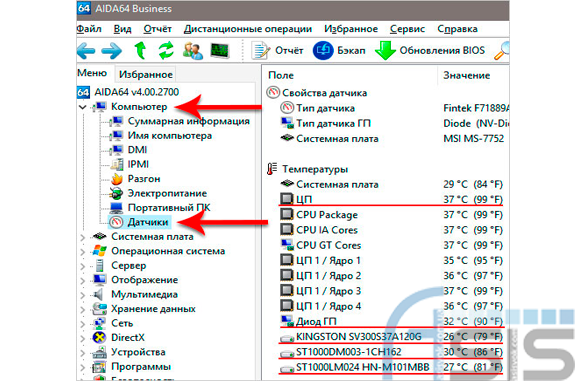Image resolution: width=585 pixels, height=387 pixels.
Task: Select the DMI tree item
Action: click(x=137, y=150)
